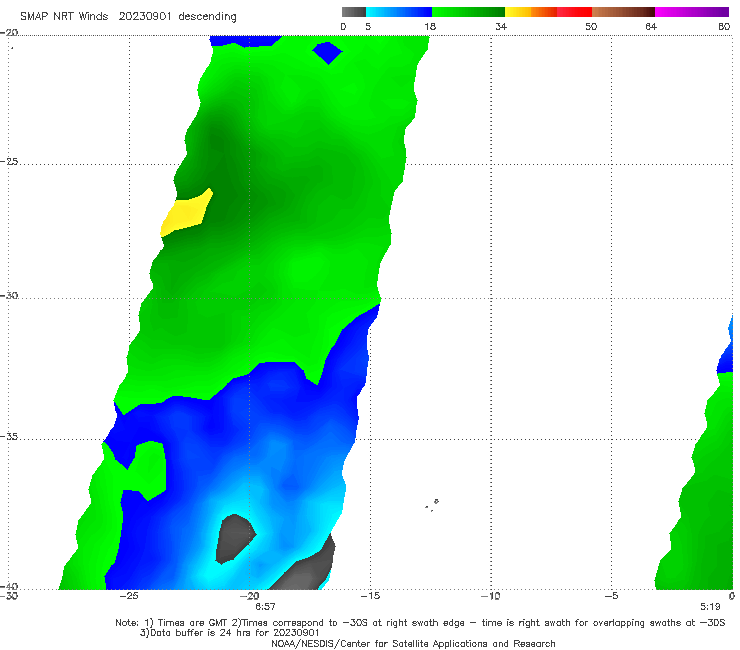Click the swath time "6:57"
740x650 pixels.
click(265, 607)
